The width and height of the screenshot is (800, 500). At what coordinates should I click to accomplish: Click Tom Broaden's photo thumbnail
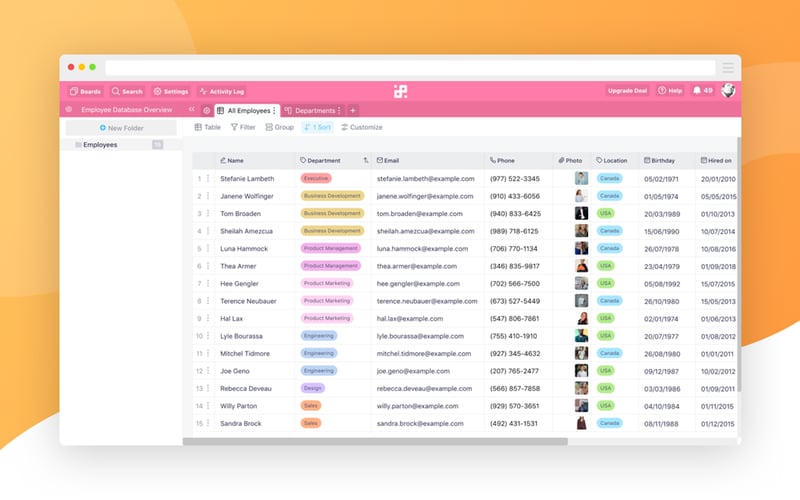click(x=581, y=213)
